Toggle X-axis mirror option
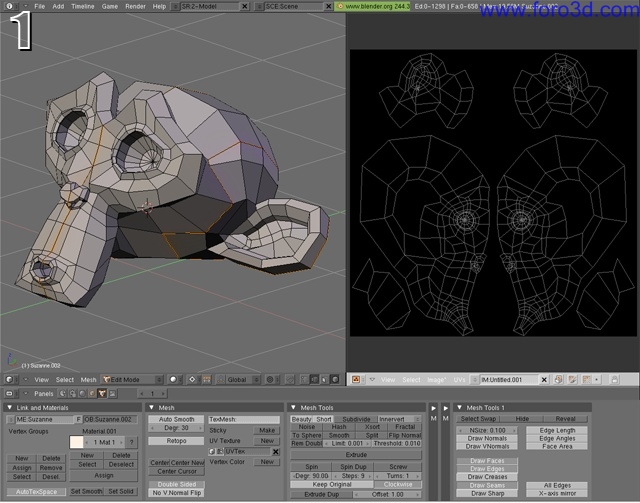Screen dimensions: 640x503 pos(557,493)
